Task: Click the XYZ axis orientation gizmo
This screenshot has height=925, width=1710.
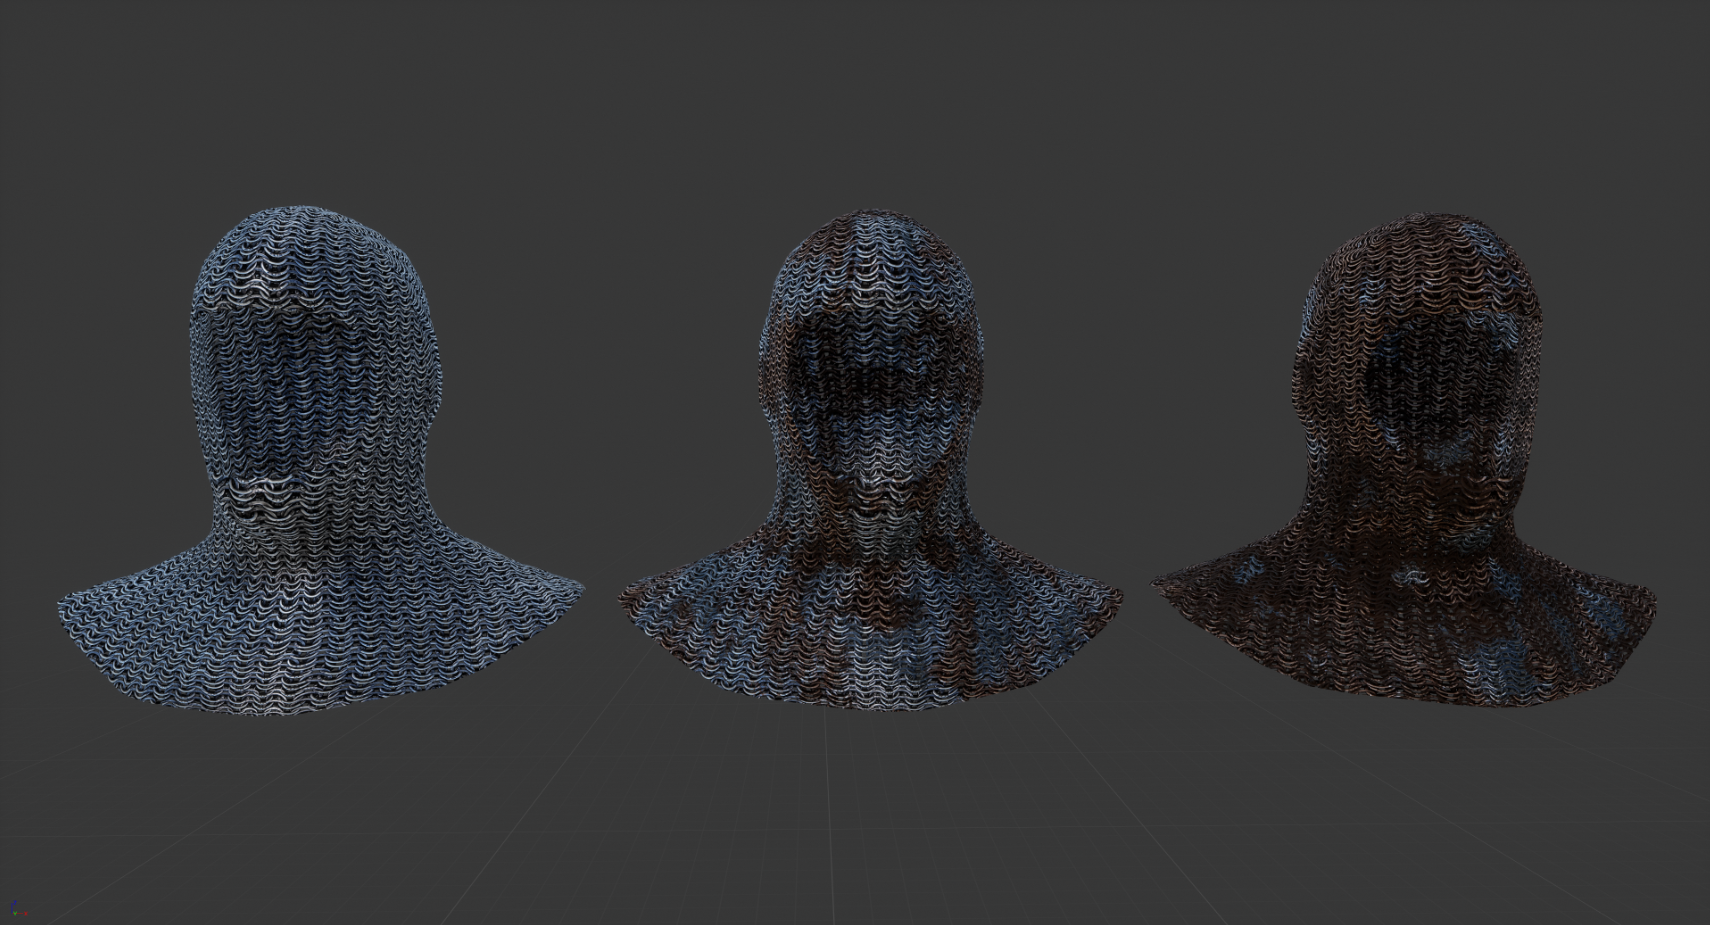Action: coord(18,909)
